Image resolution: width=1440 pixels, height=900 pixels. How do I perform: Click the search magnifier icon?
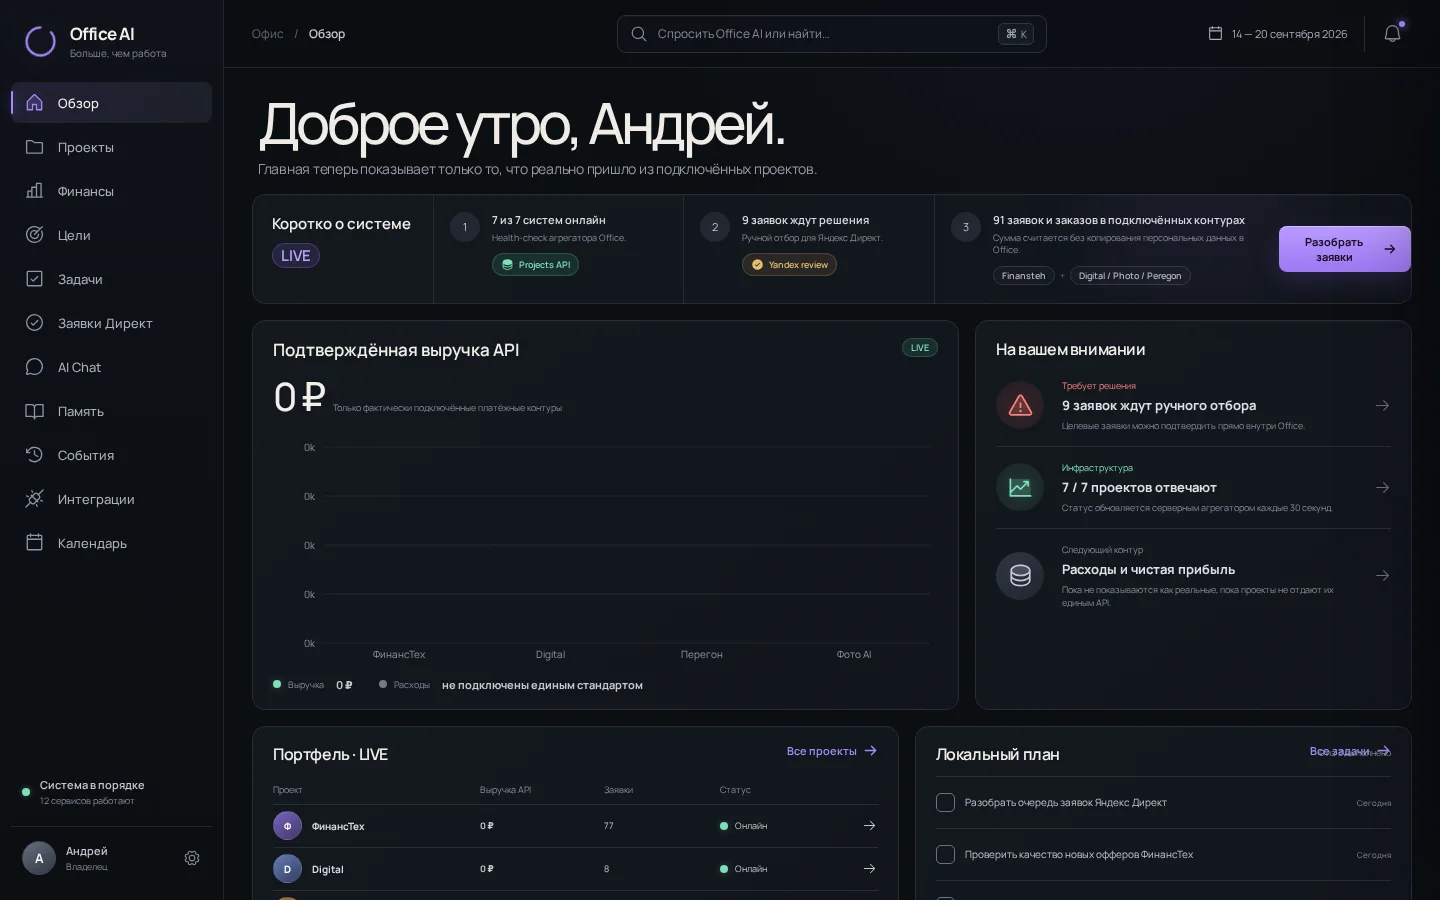click(639, 34)
